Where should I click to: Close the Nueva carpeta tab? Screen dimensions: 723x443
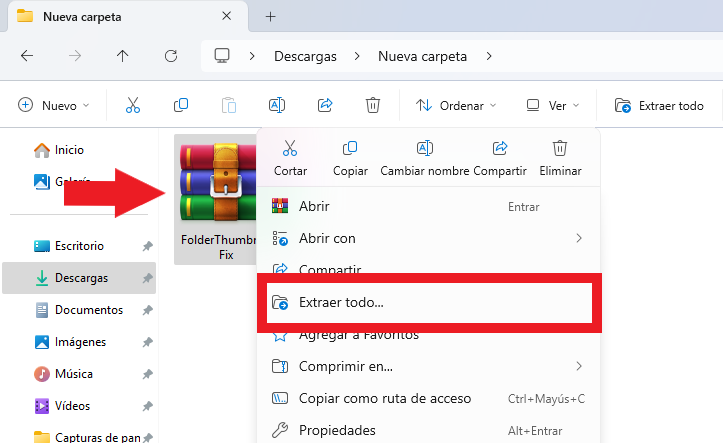[226, 16]
